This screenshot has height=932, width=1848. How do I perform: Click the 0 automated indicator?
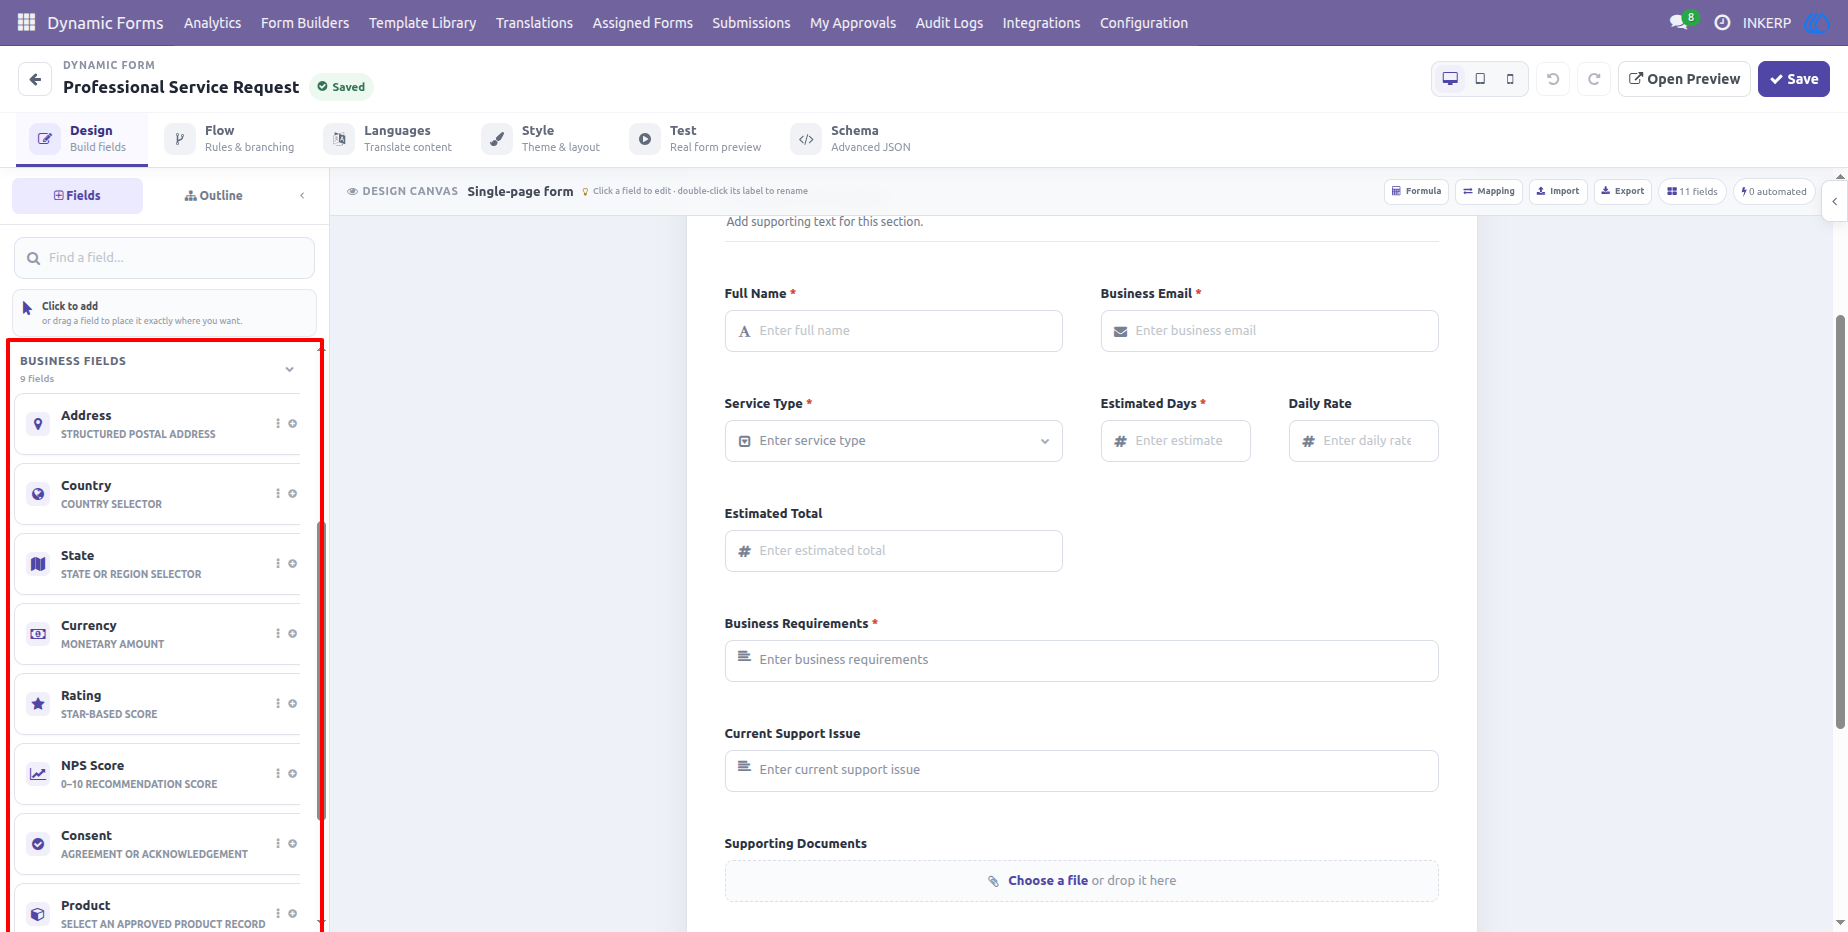[x=1774, y=191]
